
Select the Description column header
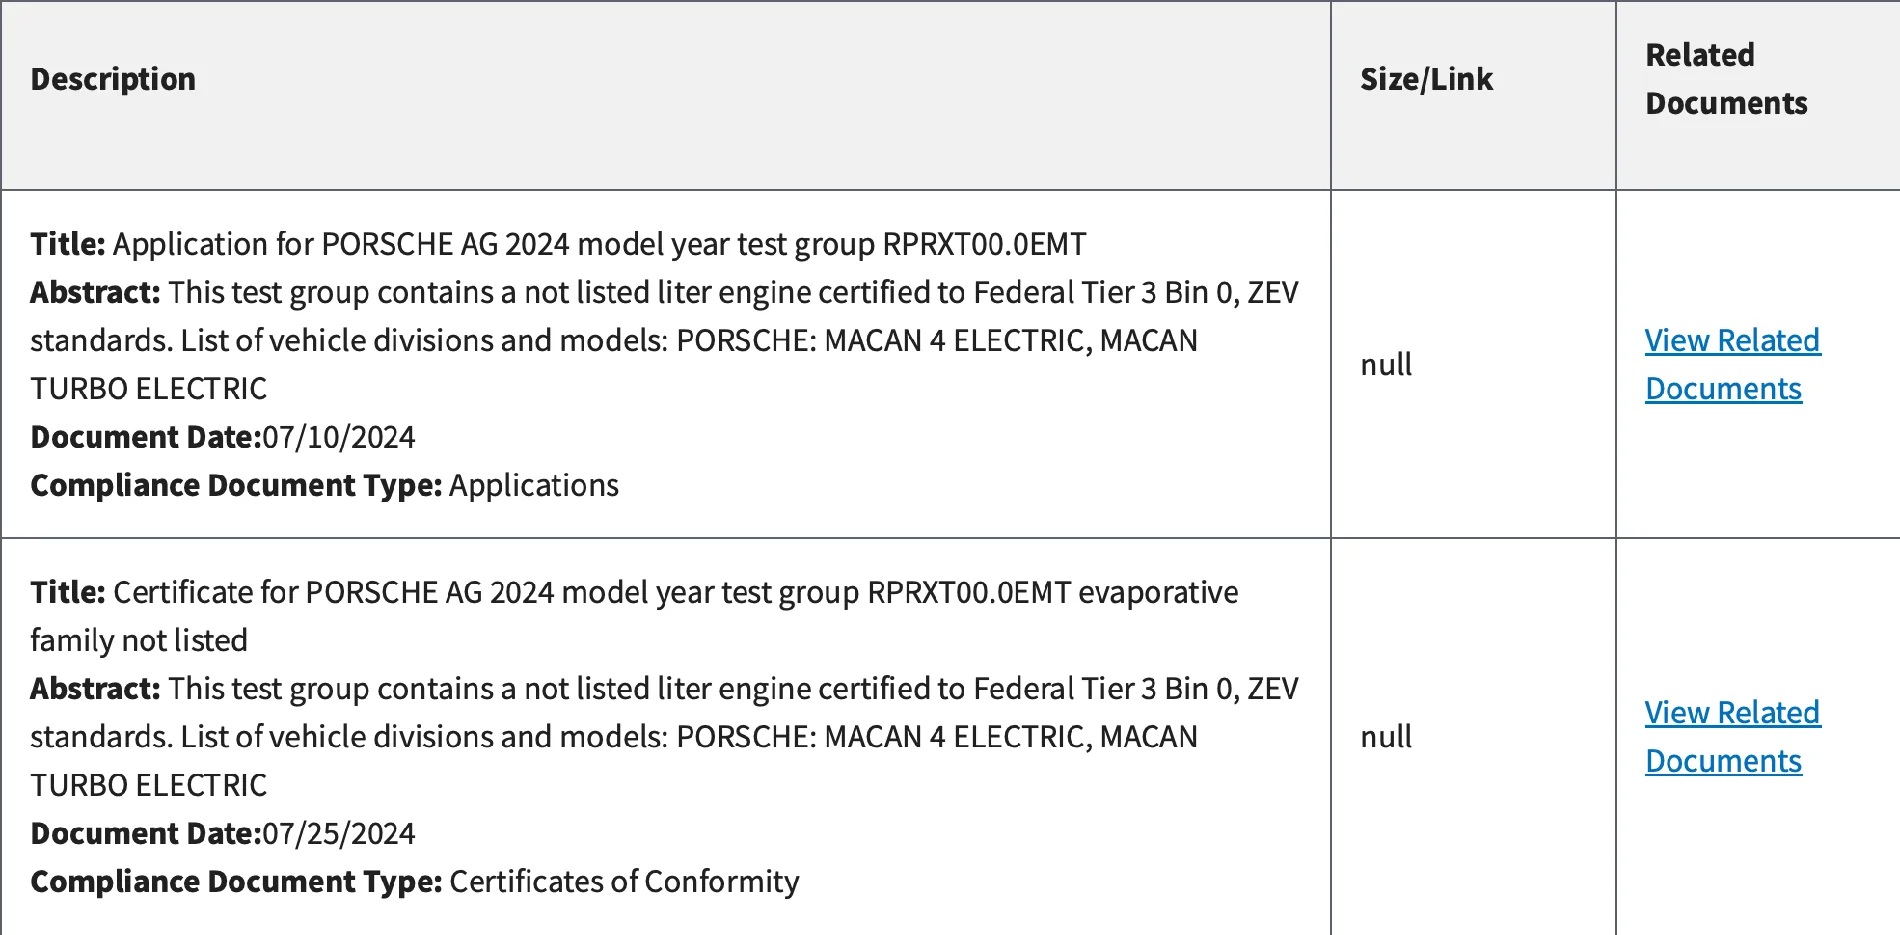click(113, 79)
